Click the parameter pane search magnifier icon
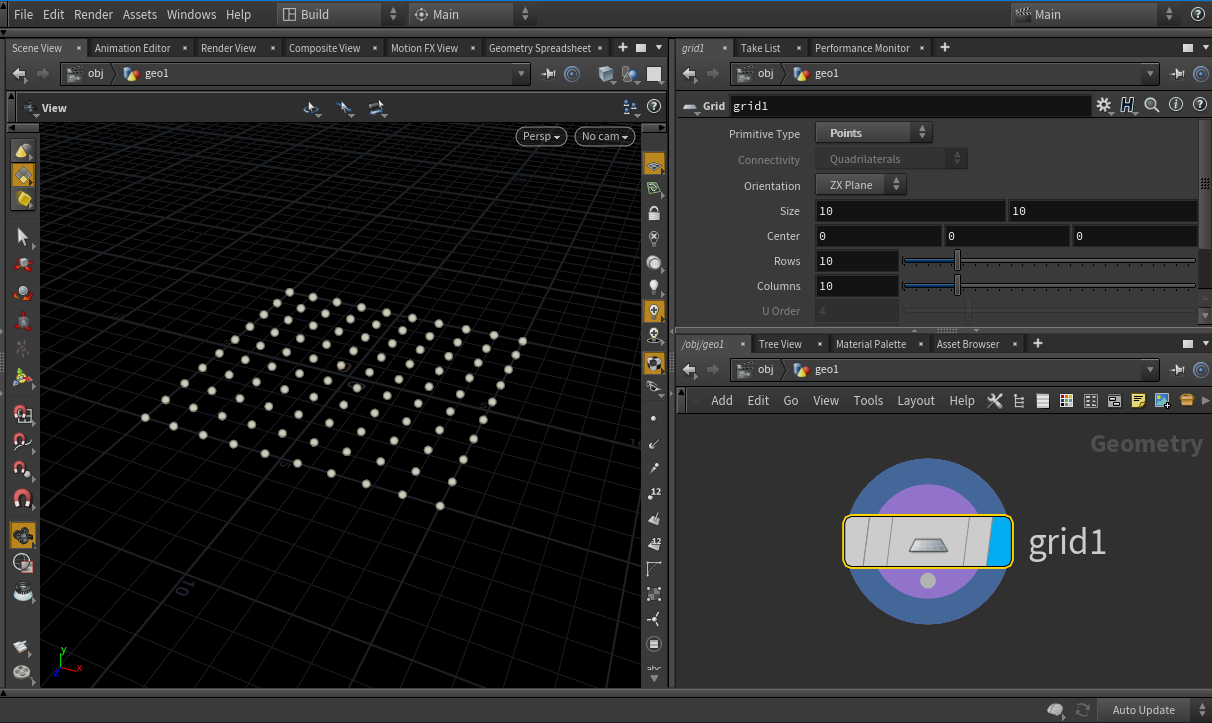1212x723 pixels. [1152, 105]
